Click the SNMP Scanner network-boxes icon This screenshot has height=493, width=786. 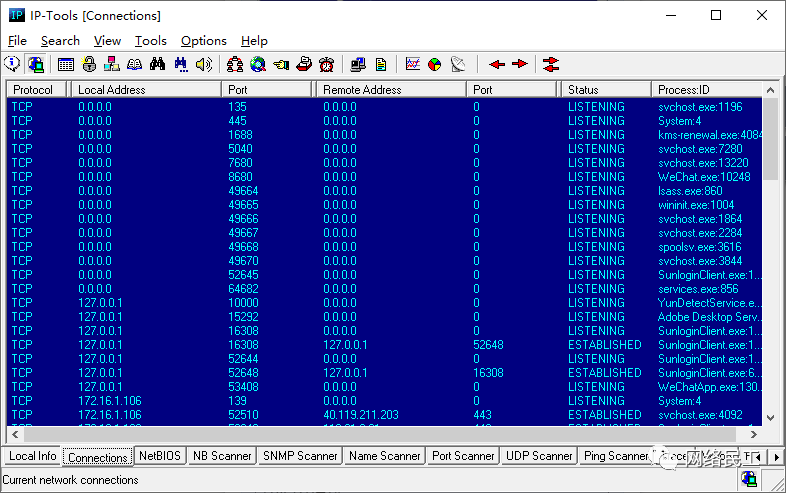tap(111, 64)
